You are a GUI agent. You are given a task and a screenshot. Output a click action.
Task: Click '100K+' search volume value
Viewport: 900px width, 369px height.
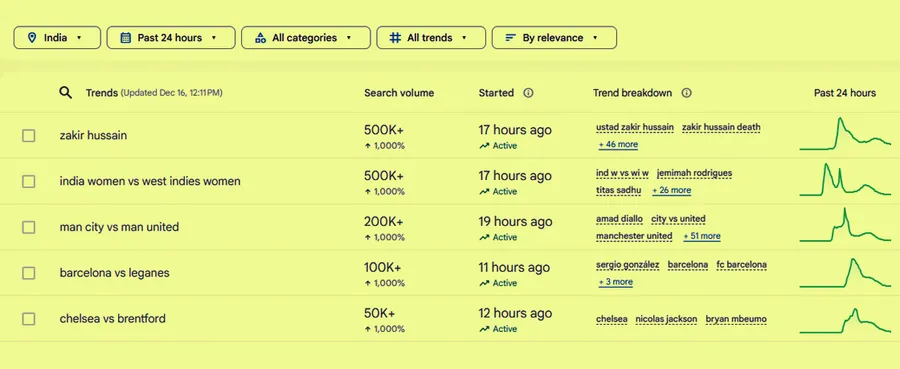pyautogui.click(x=382, y=267)
